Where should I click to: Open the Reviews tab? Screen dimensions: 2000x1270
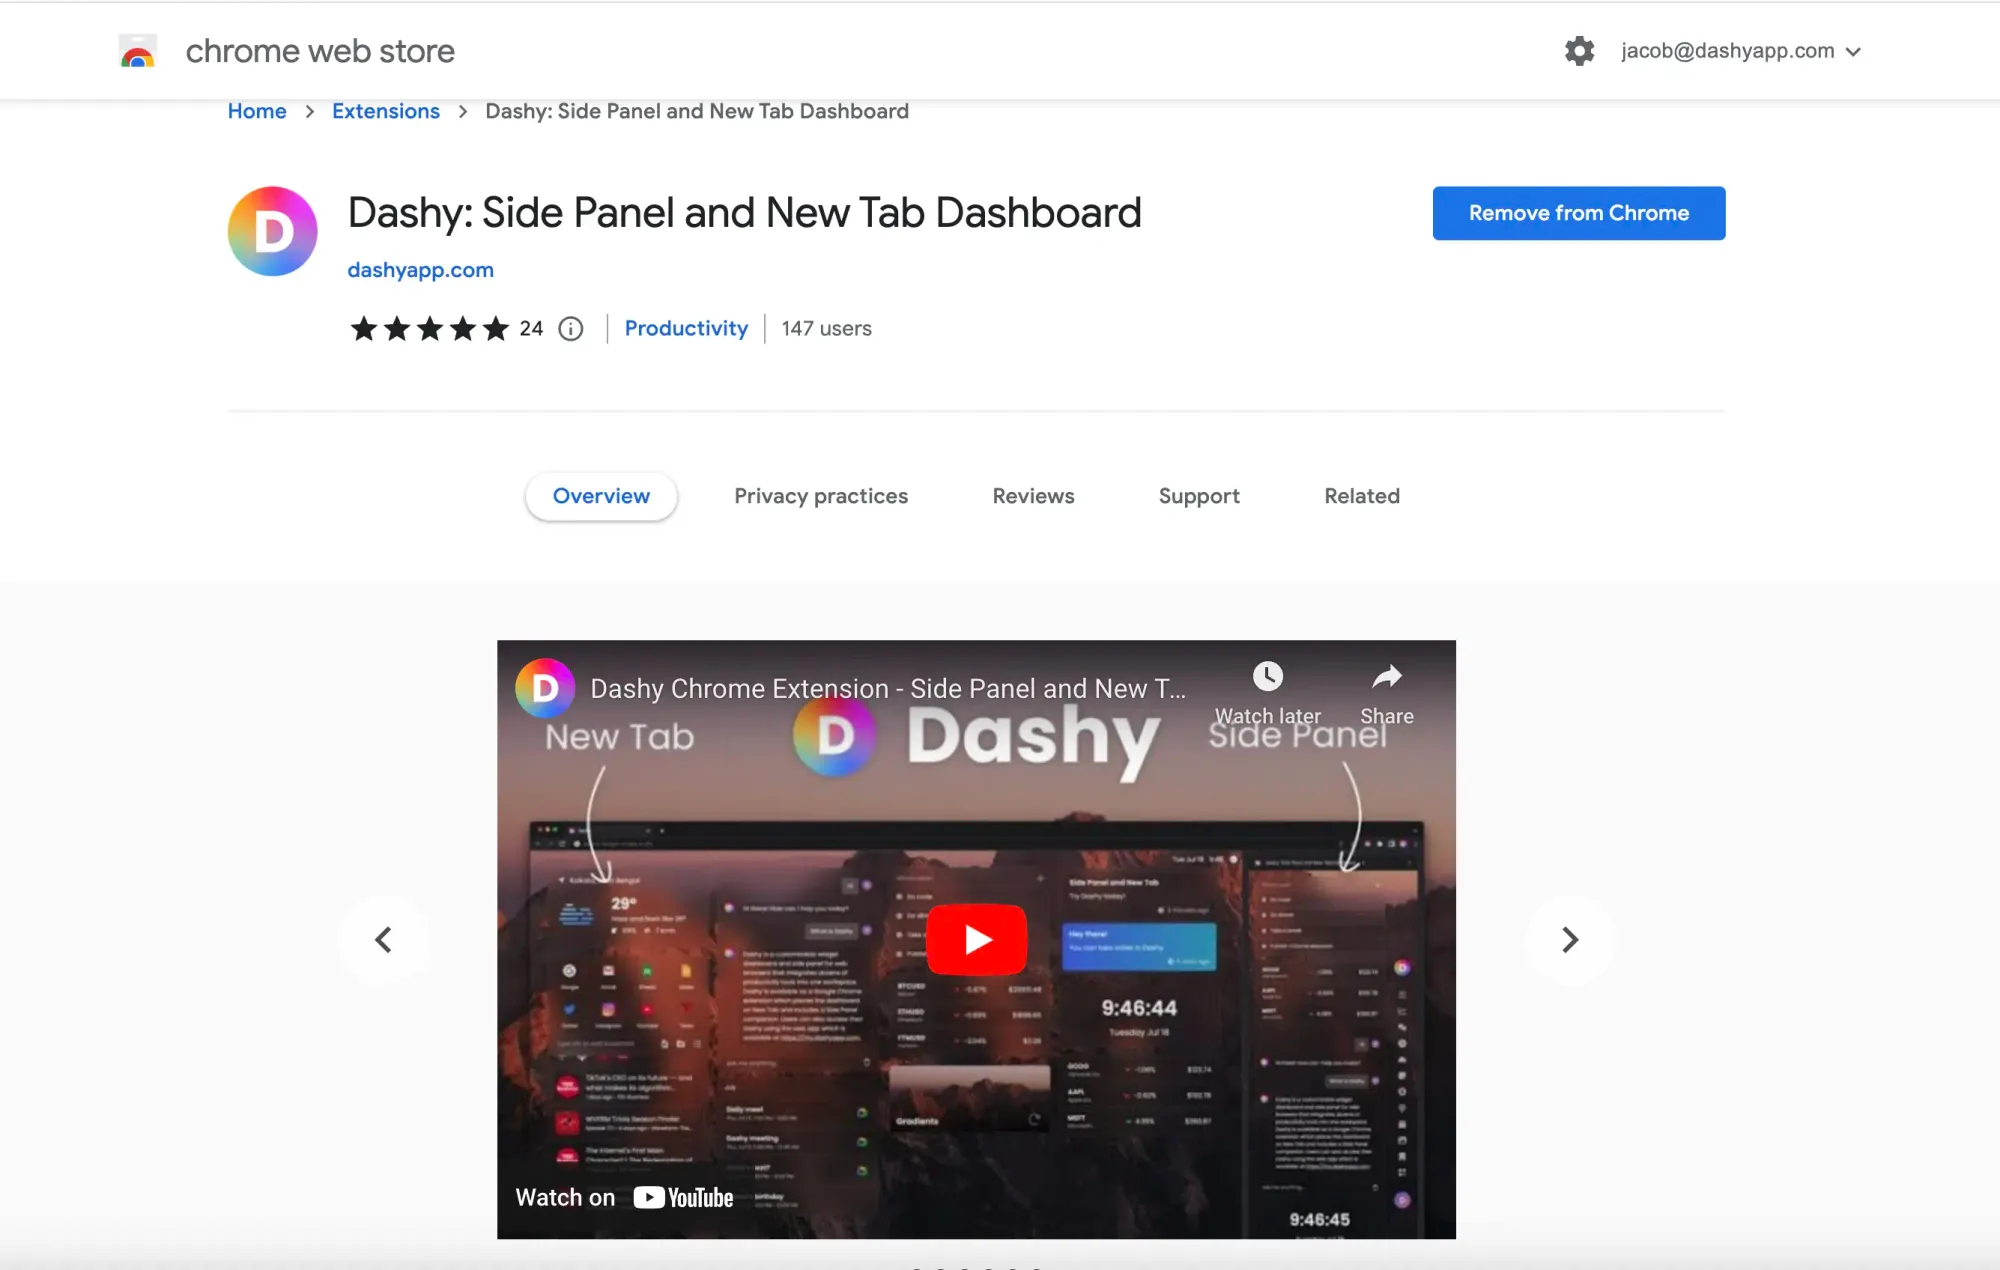(1033, 496)
